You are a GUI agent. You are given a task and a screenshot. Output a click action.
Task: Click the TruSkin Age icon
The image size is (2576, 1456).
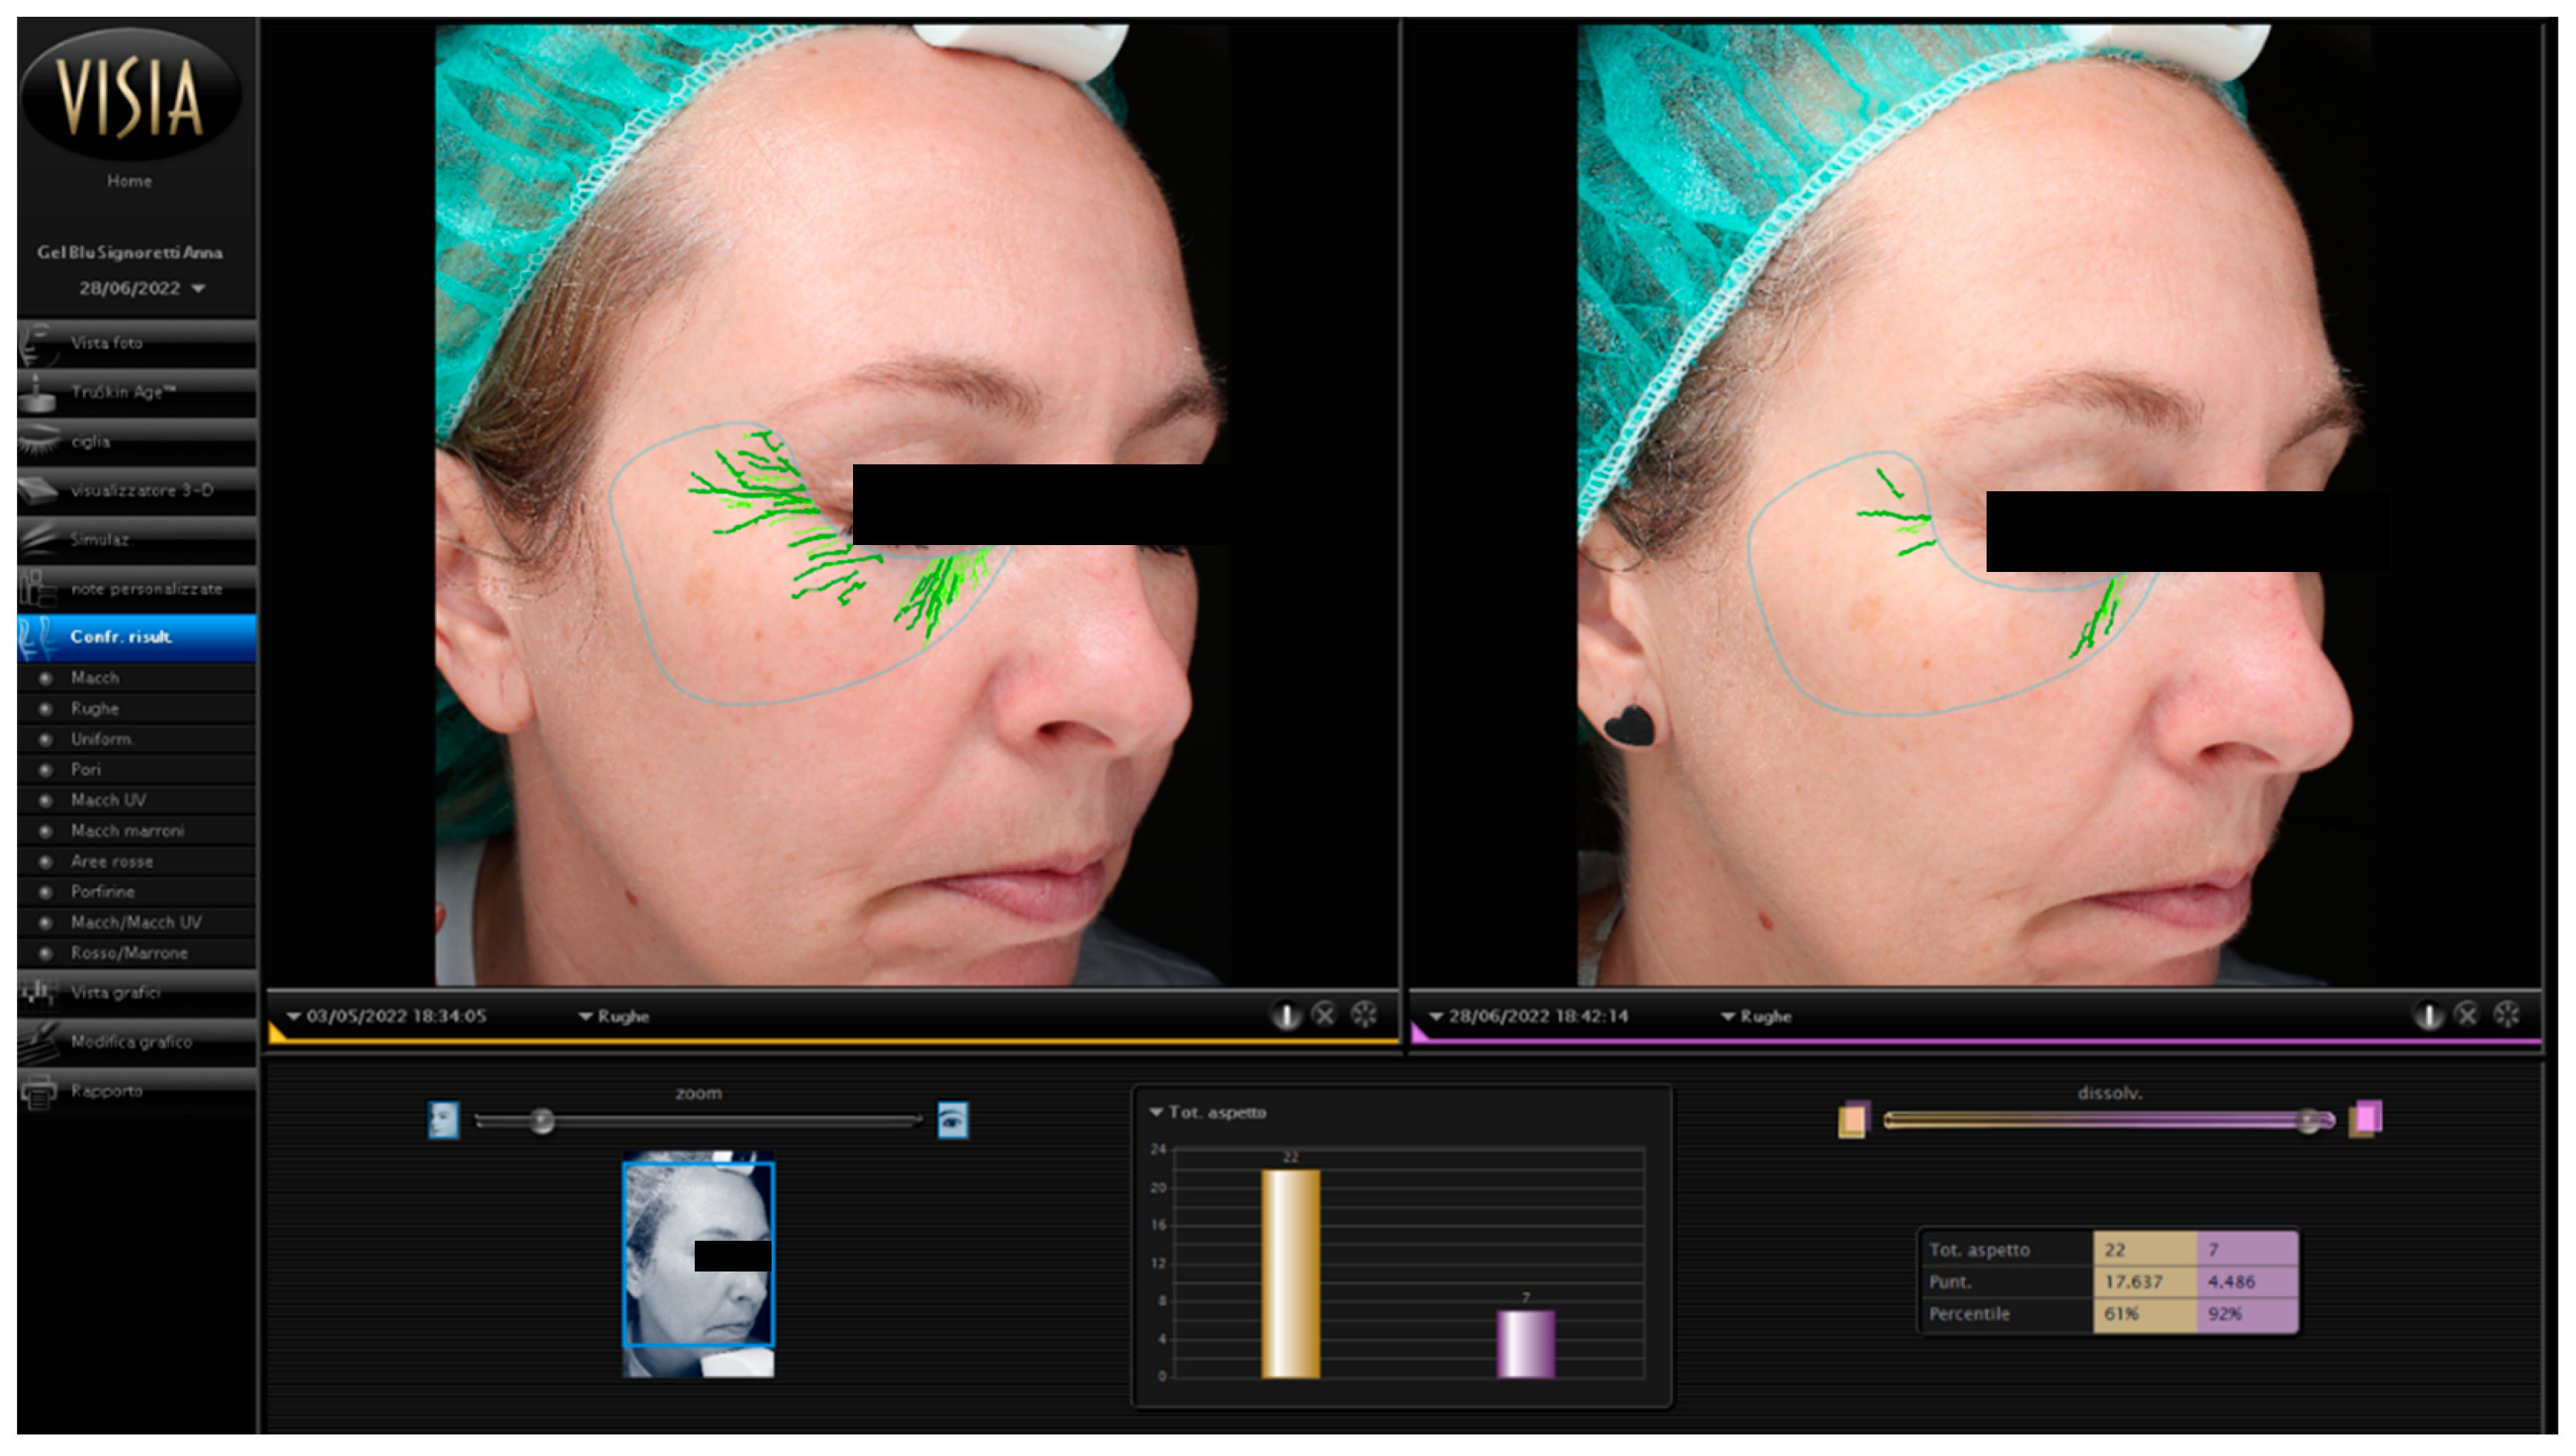[38, 393]
